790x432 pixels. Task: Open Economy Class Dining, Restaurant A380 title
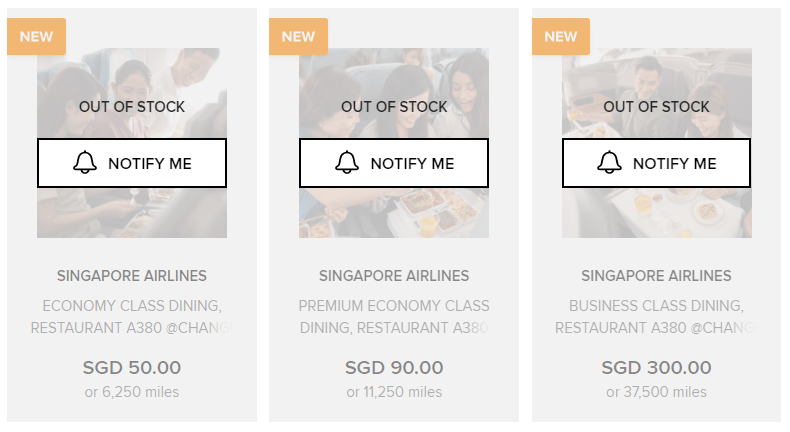tap(132, 316)
